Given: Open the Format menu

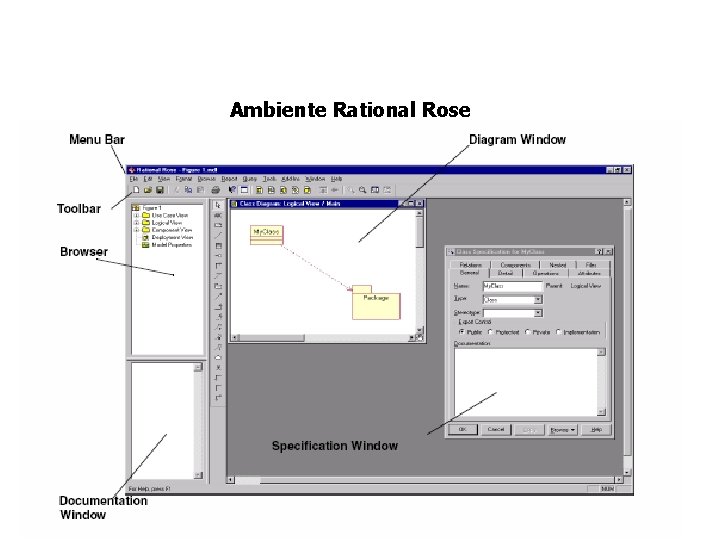Looking at the screenshot, I should [184, 179].
